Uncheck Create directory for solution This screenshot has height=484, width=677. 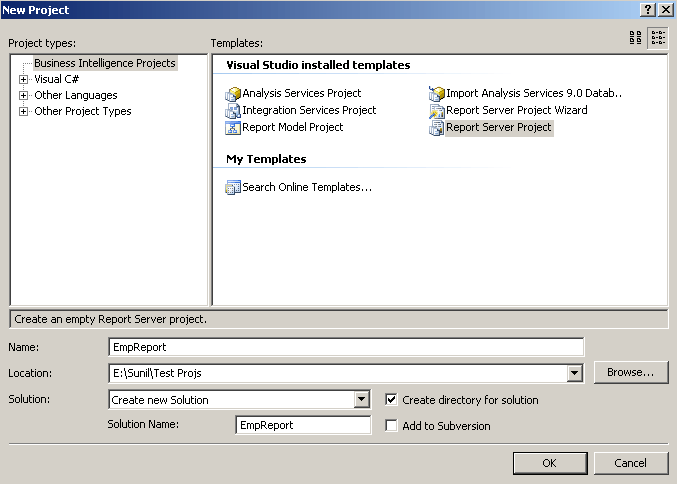coord(392,399)
